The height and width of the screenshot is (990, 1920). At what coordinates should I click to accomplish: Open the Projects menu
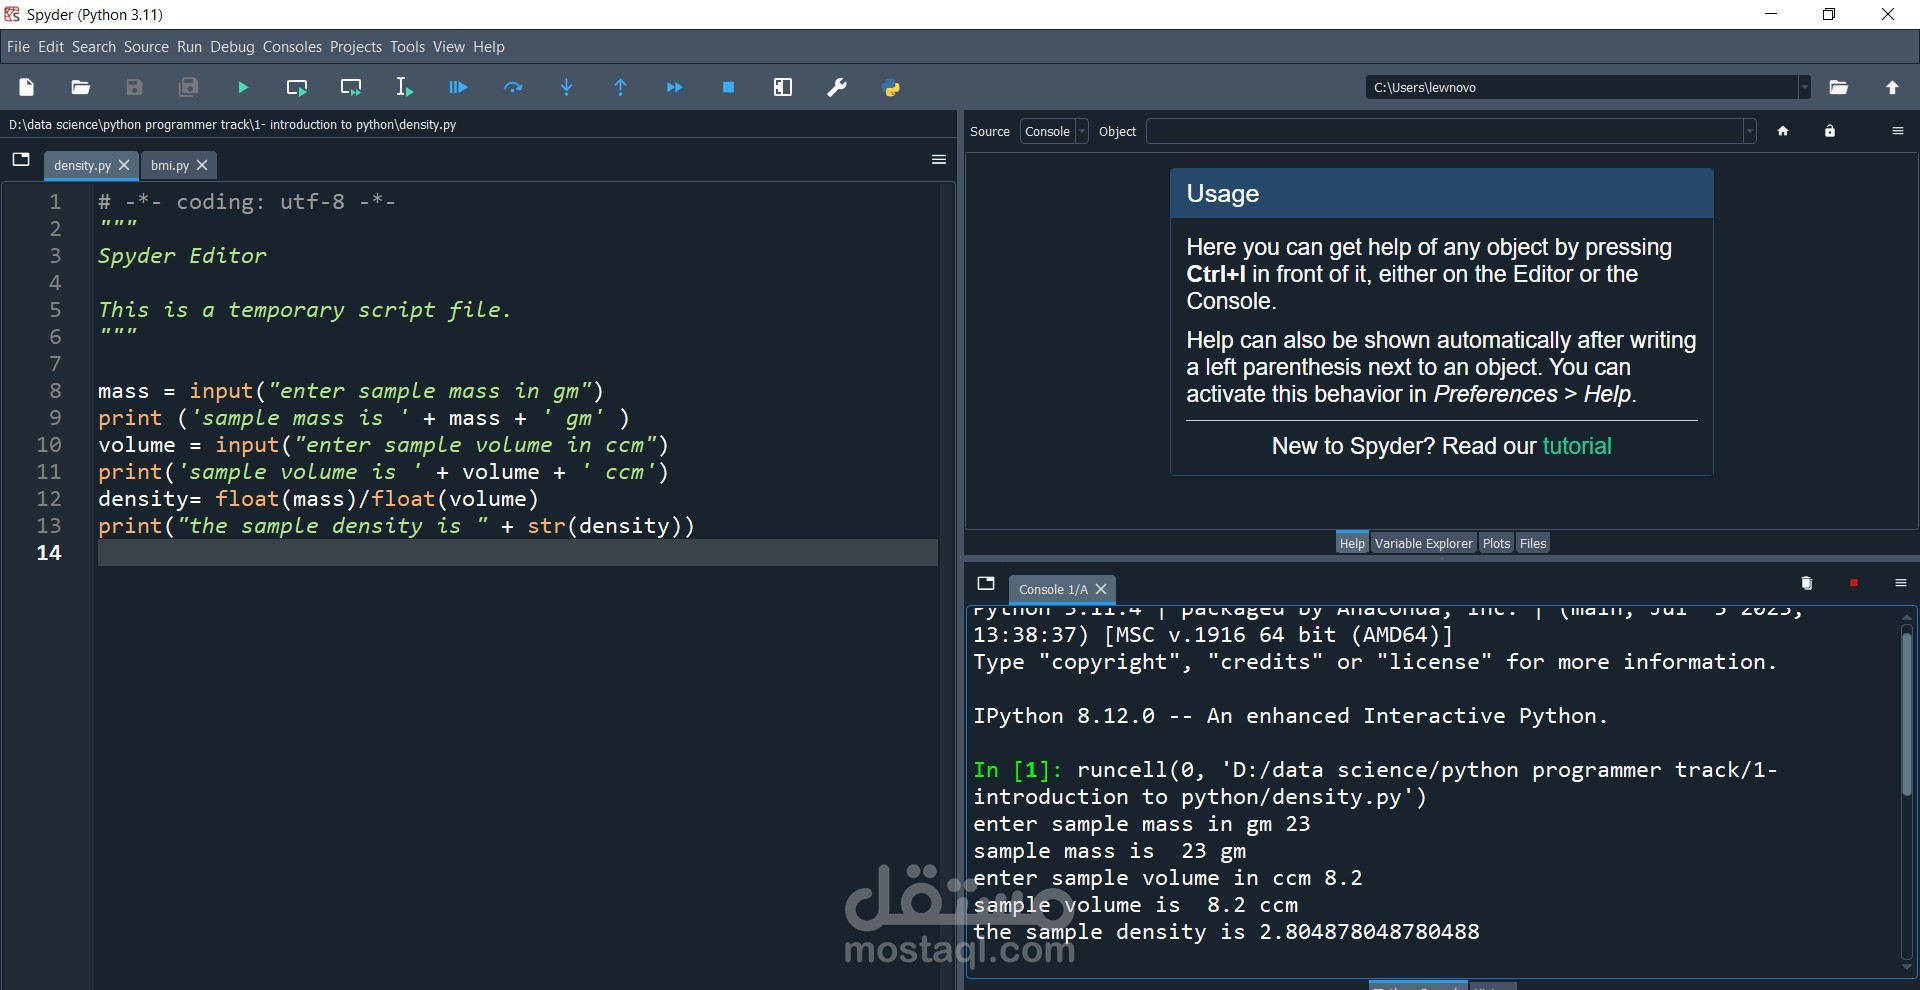[x=356, y=47]
